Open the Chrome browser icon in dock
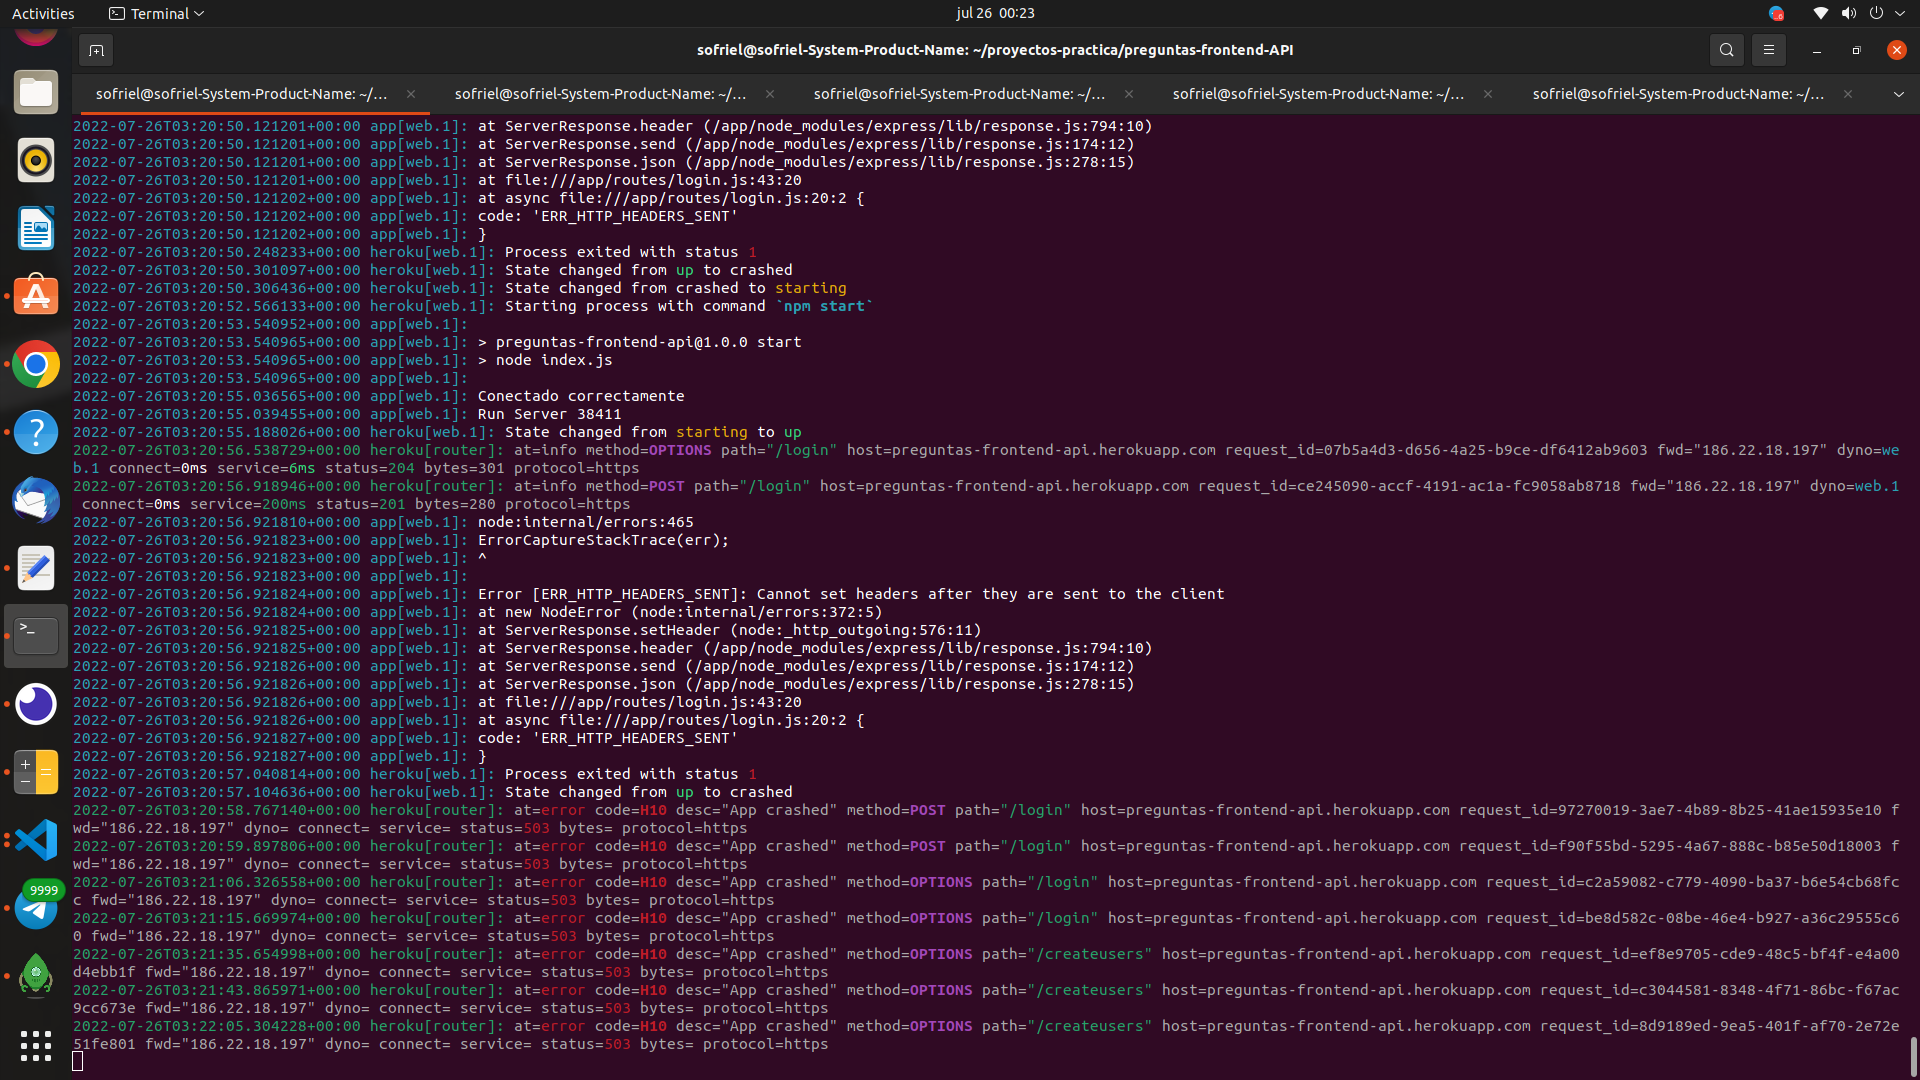Screen dimensions: 1920x1080 pos(36,363)
